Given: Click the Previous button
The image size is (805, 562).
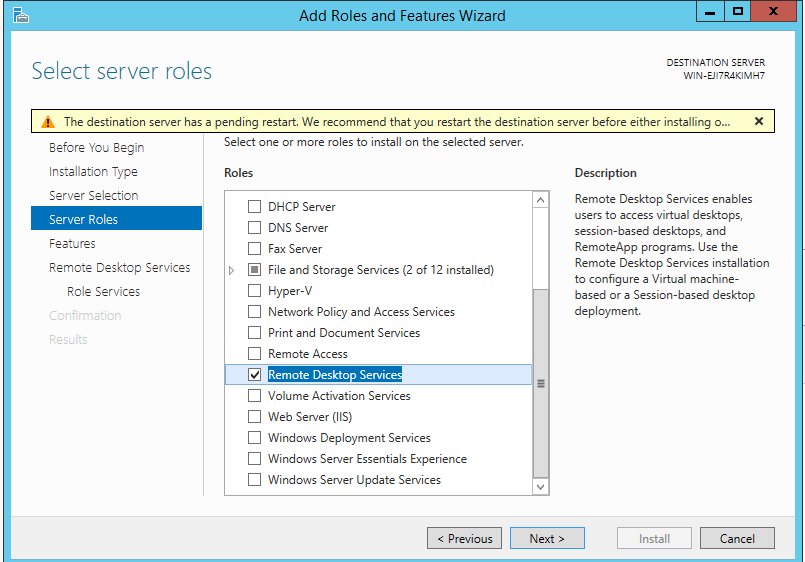Looking at the screenshot, I should 464,538.
